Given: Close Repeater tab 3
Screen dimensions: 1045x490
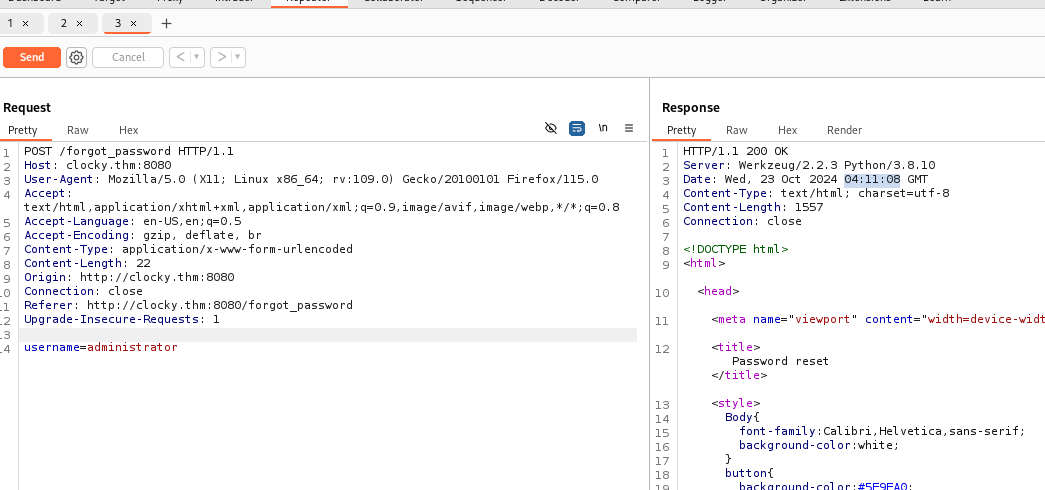Looking at the screenshot, I should 133,23.
